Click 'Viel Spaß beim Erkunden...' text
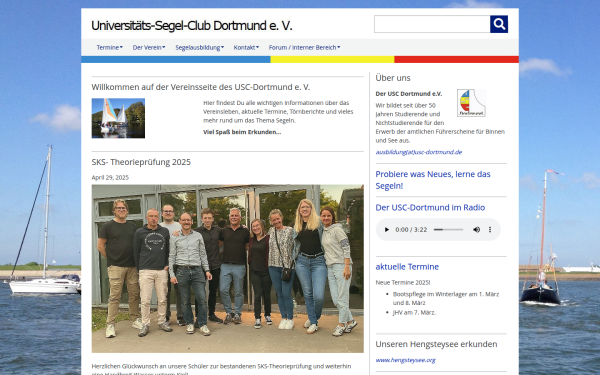This screenshot has height=375, width=600. (242, 132)
